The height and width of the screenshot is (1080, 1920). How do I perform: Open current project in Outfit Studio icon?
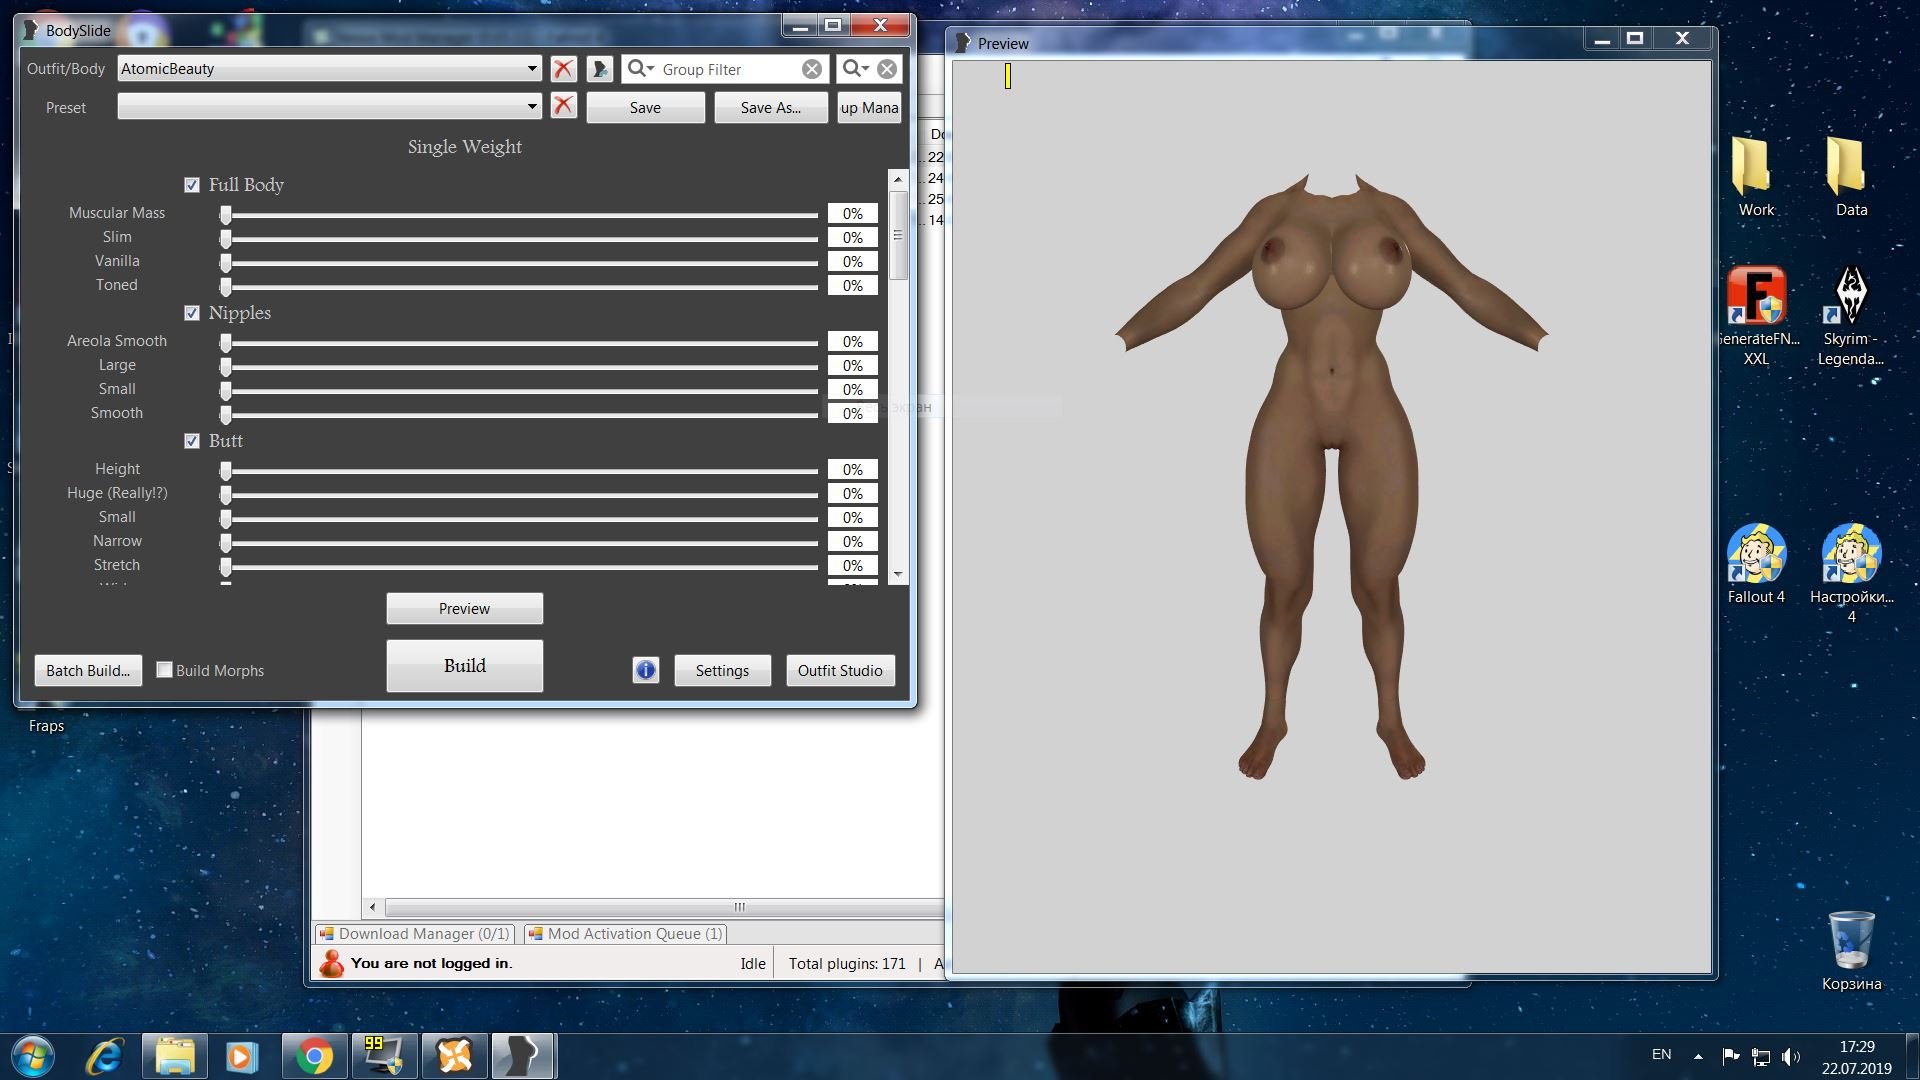click(x=599, y=69)
